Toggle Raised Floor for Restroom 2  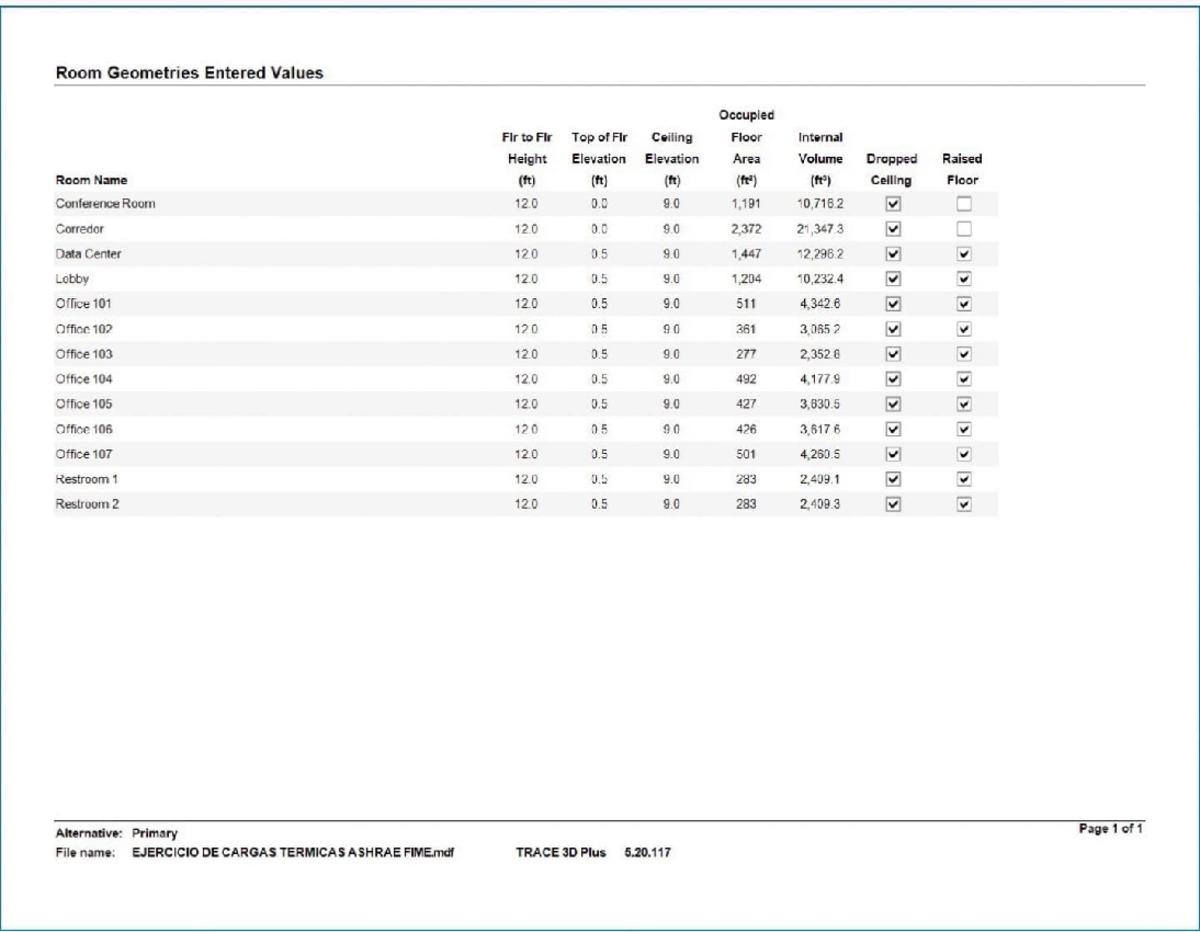[964, 504]
